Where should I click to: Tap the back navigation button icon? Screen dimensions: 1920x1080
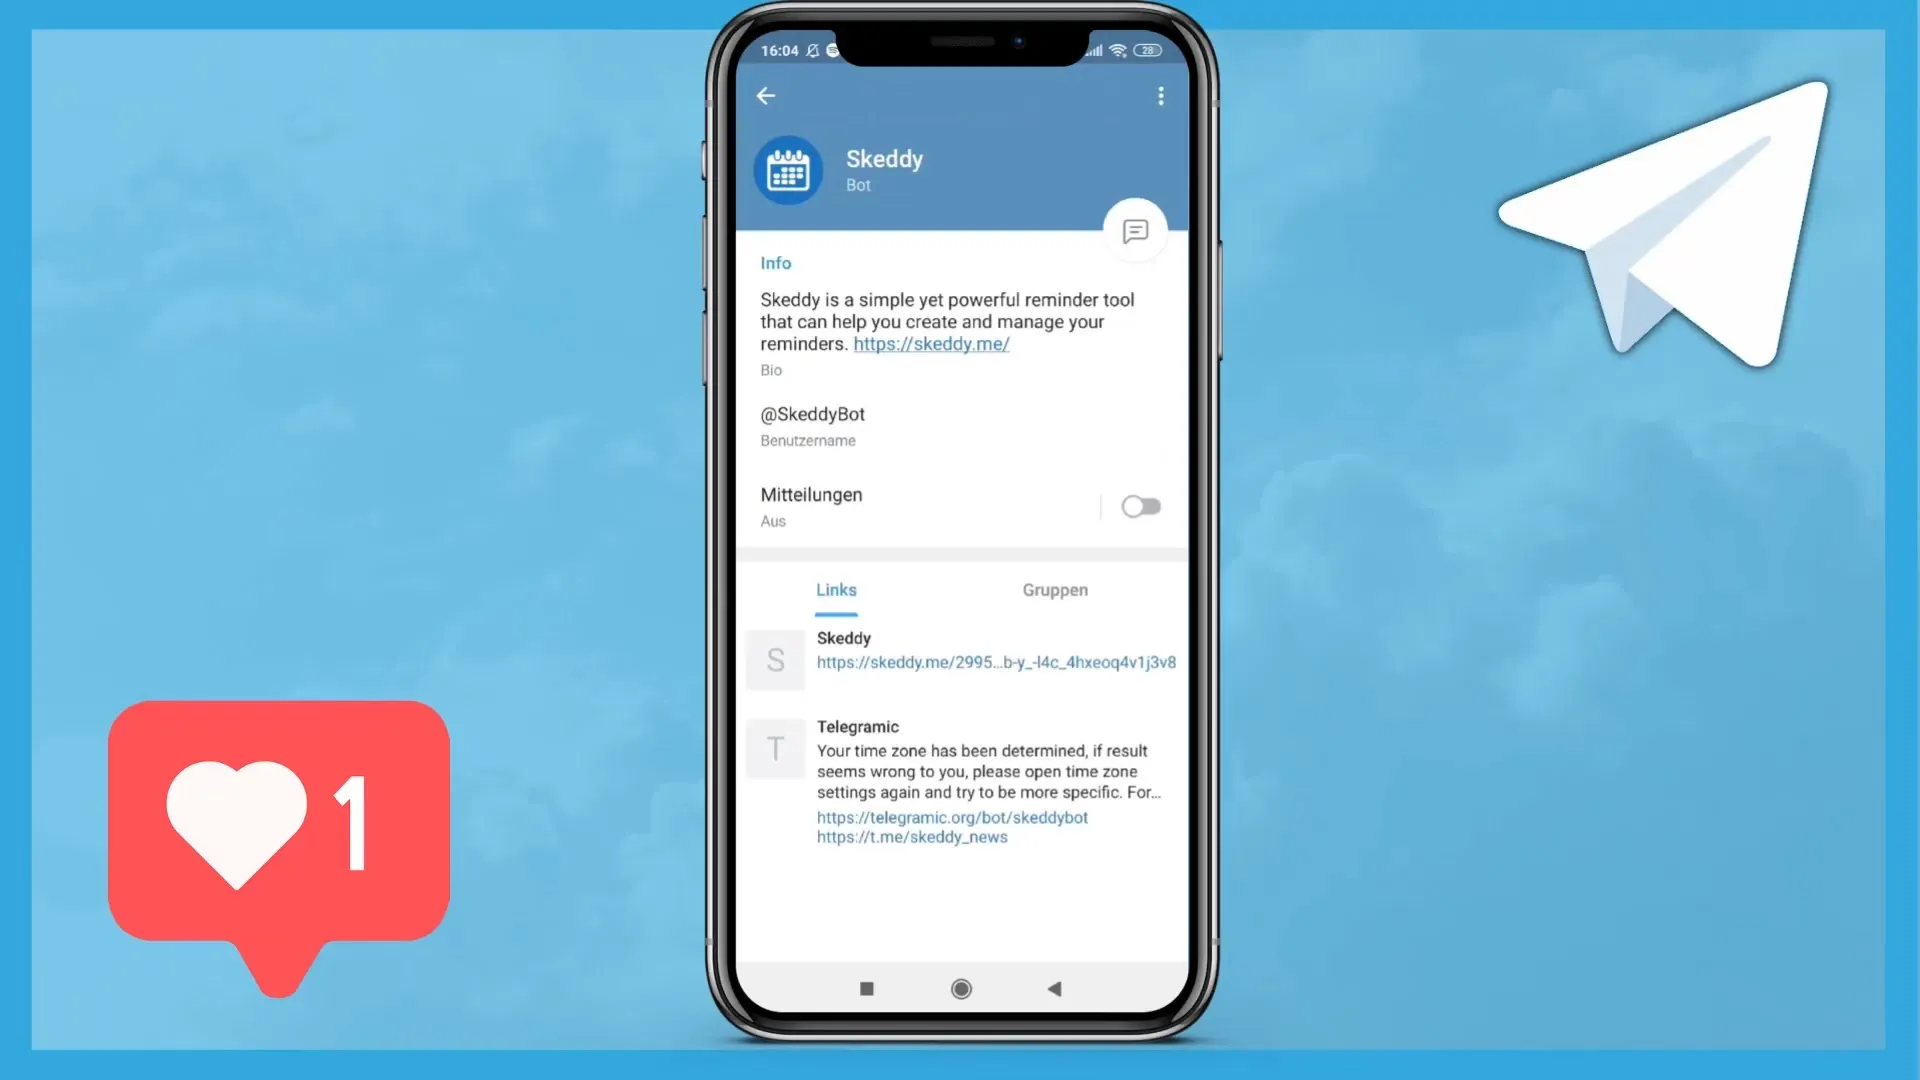pyautogui.click(x=766, y=95)
